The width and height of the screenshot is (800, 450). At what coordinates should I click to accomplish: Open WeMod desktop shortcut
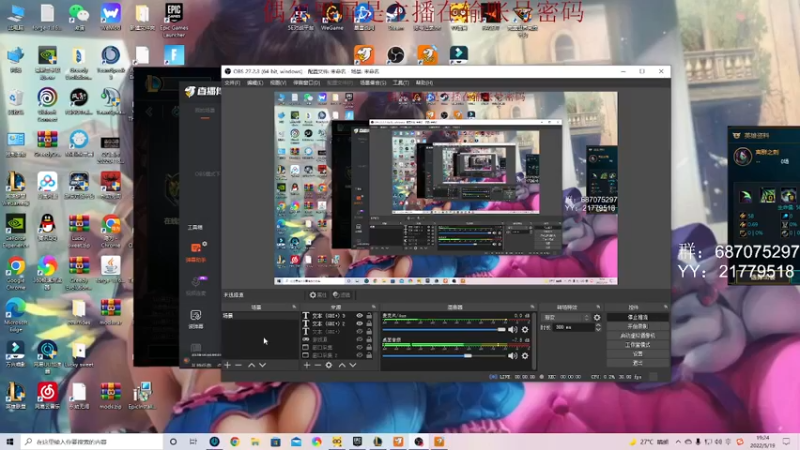click(111, 17)
